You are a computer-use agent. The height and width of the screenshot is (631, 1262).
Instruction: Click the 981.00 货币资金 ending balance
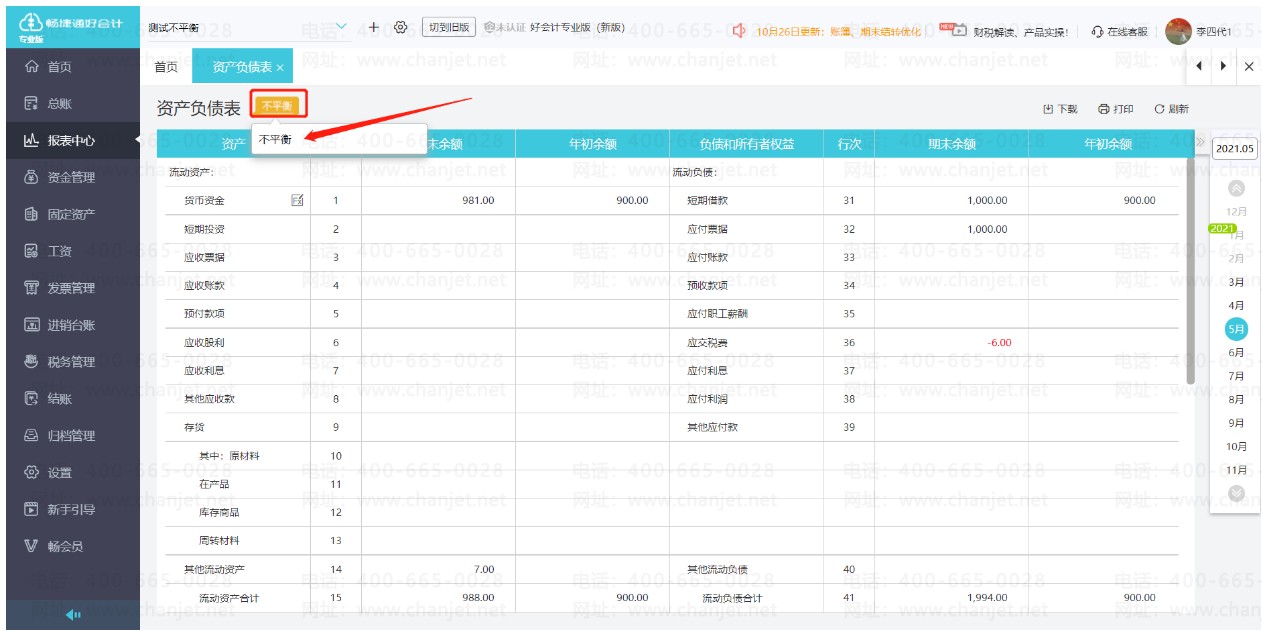478,201
